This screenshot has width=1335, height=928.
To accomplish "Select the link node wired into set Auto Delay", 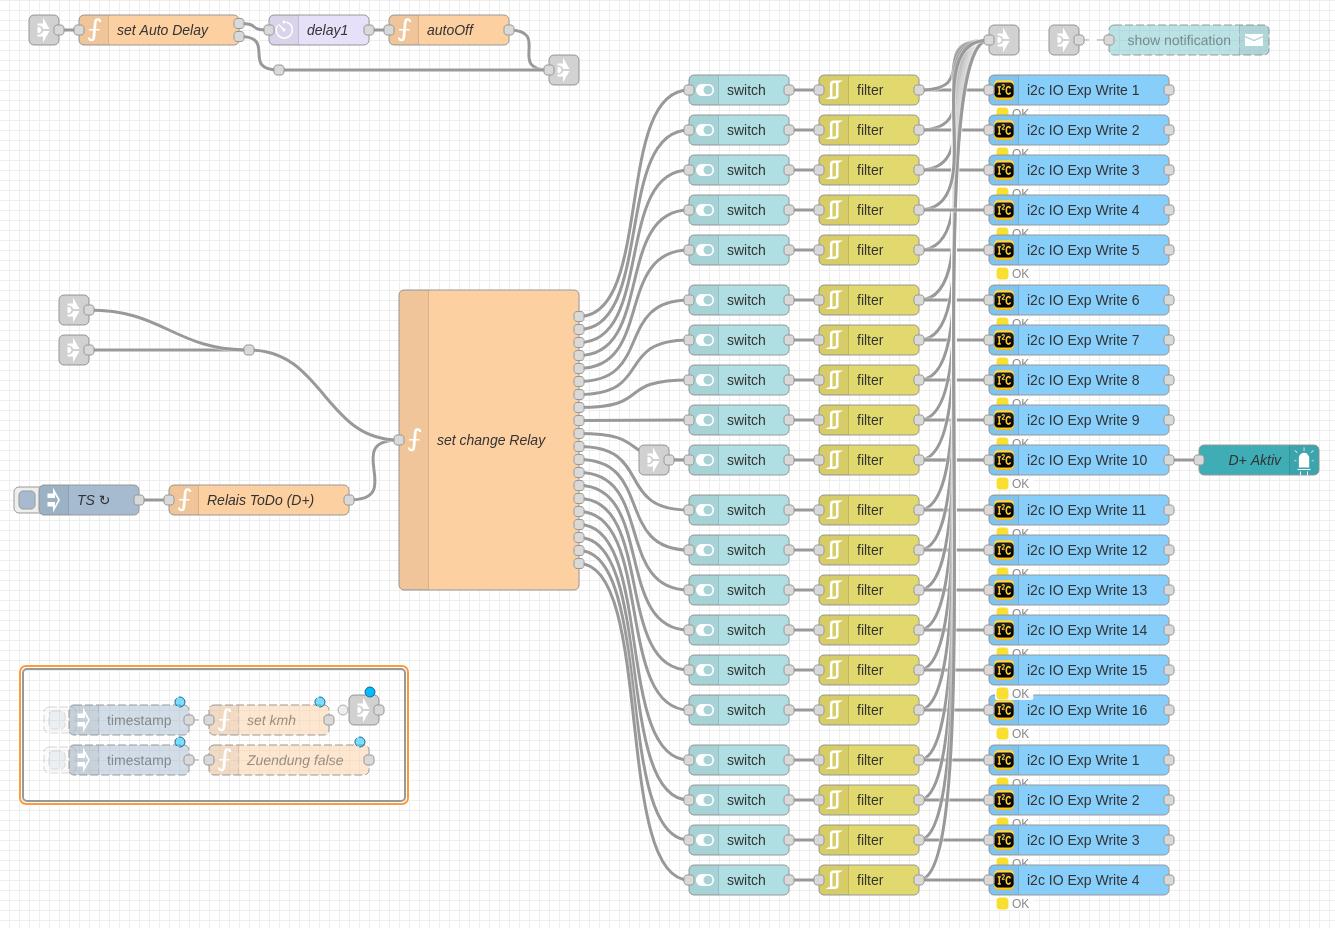I will 44,30.
